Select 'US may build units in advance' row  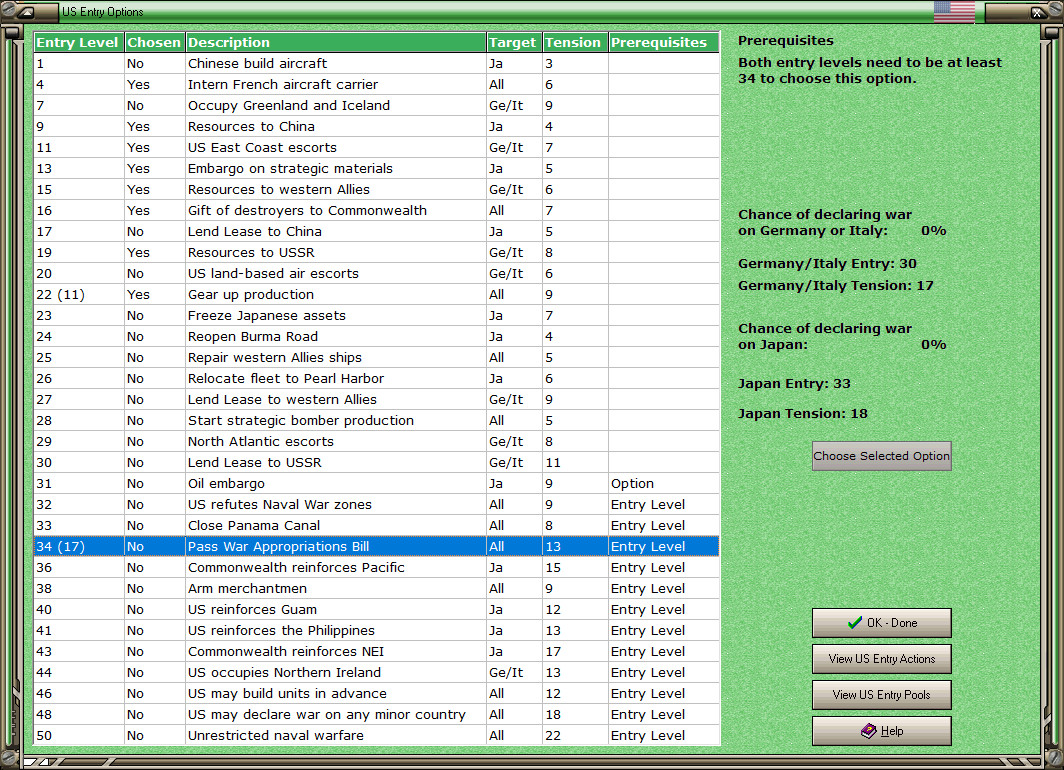(377, 694)
